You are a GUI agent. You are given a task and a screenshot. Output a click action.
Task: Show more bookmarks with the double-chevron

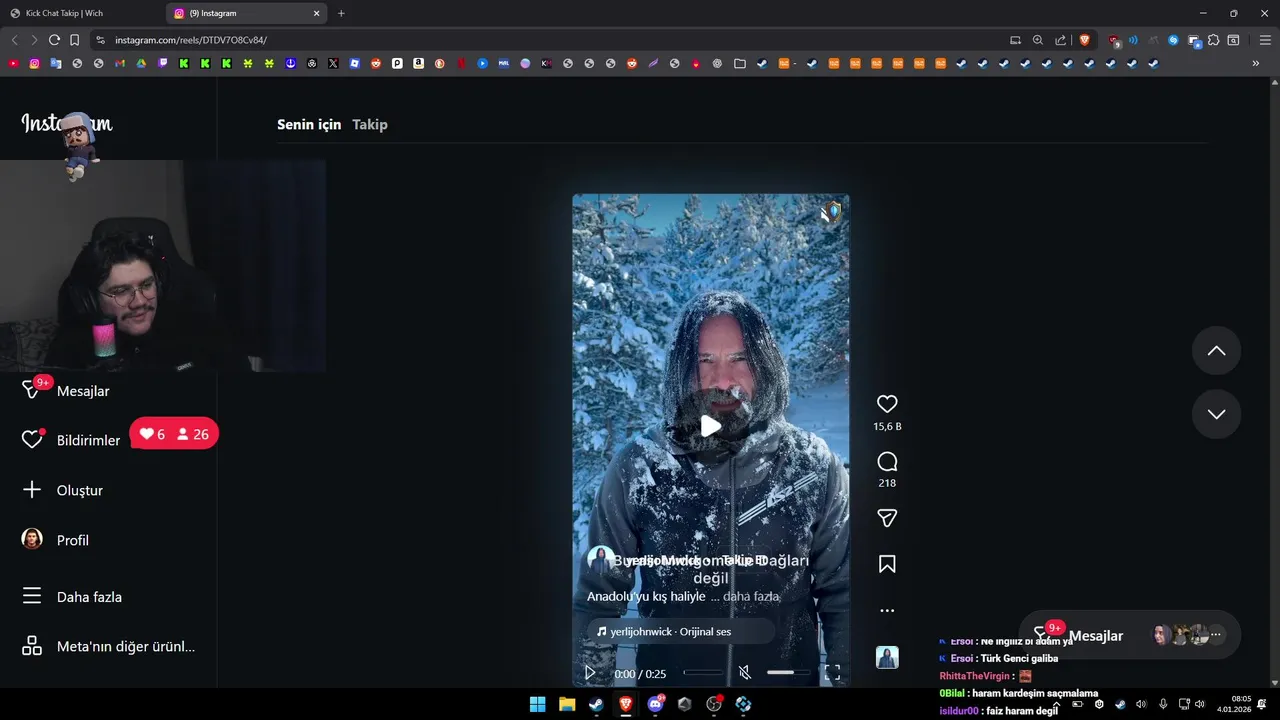click(1255, 63)
